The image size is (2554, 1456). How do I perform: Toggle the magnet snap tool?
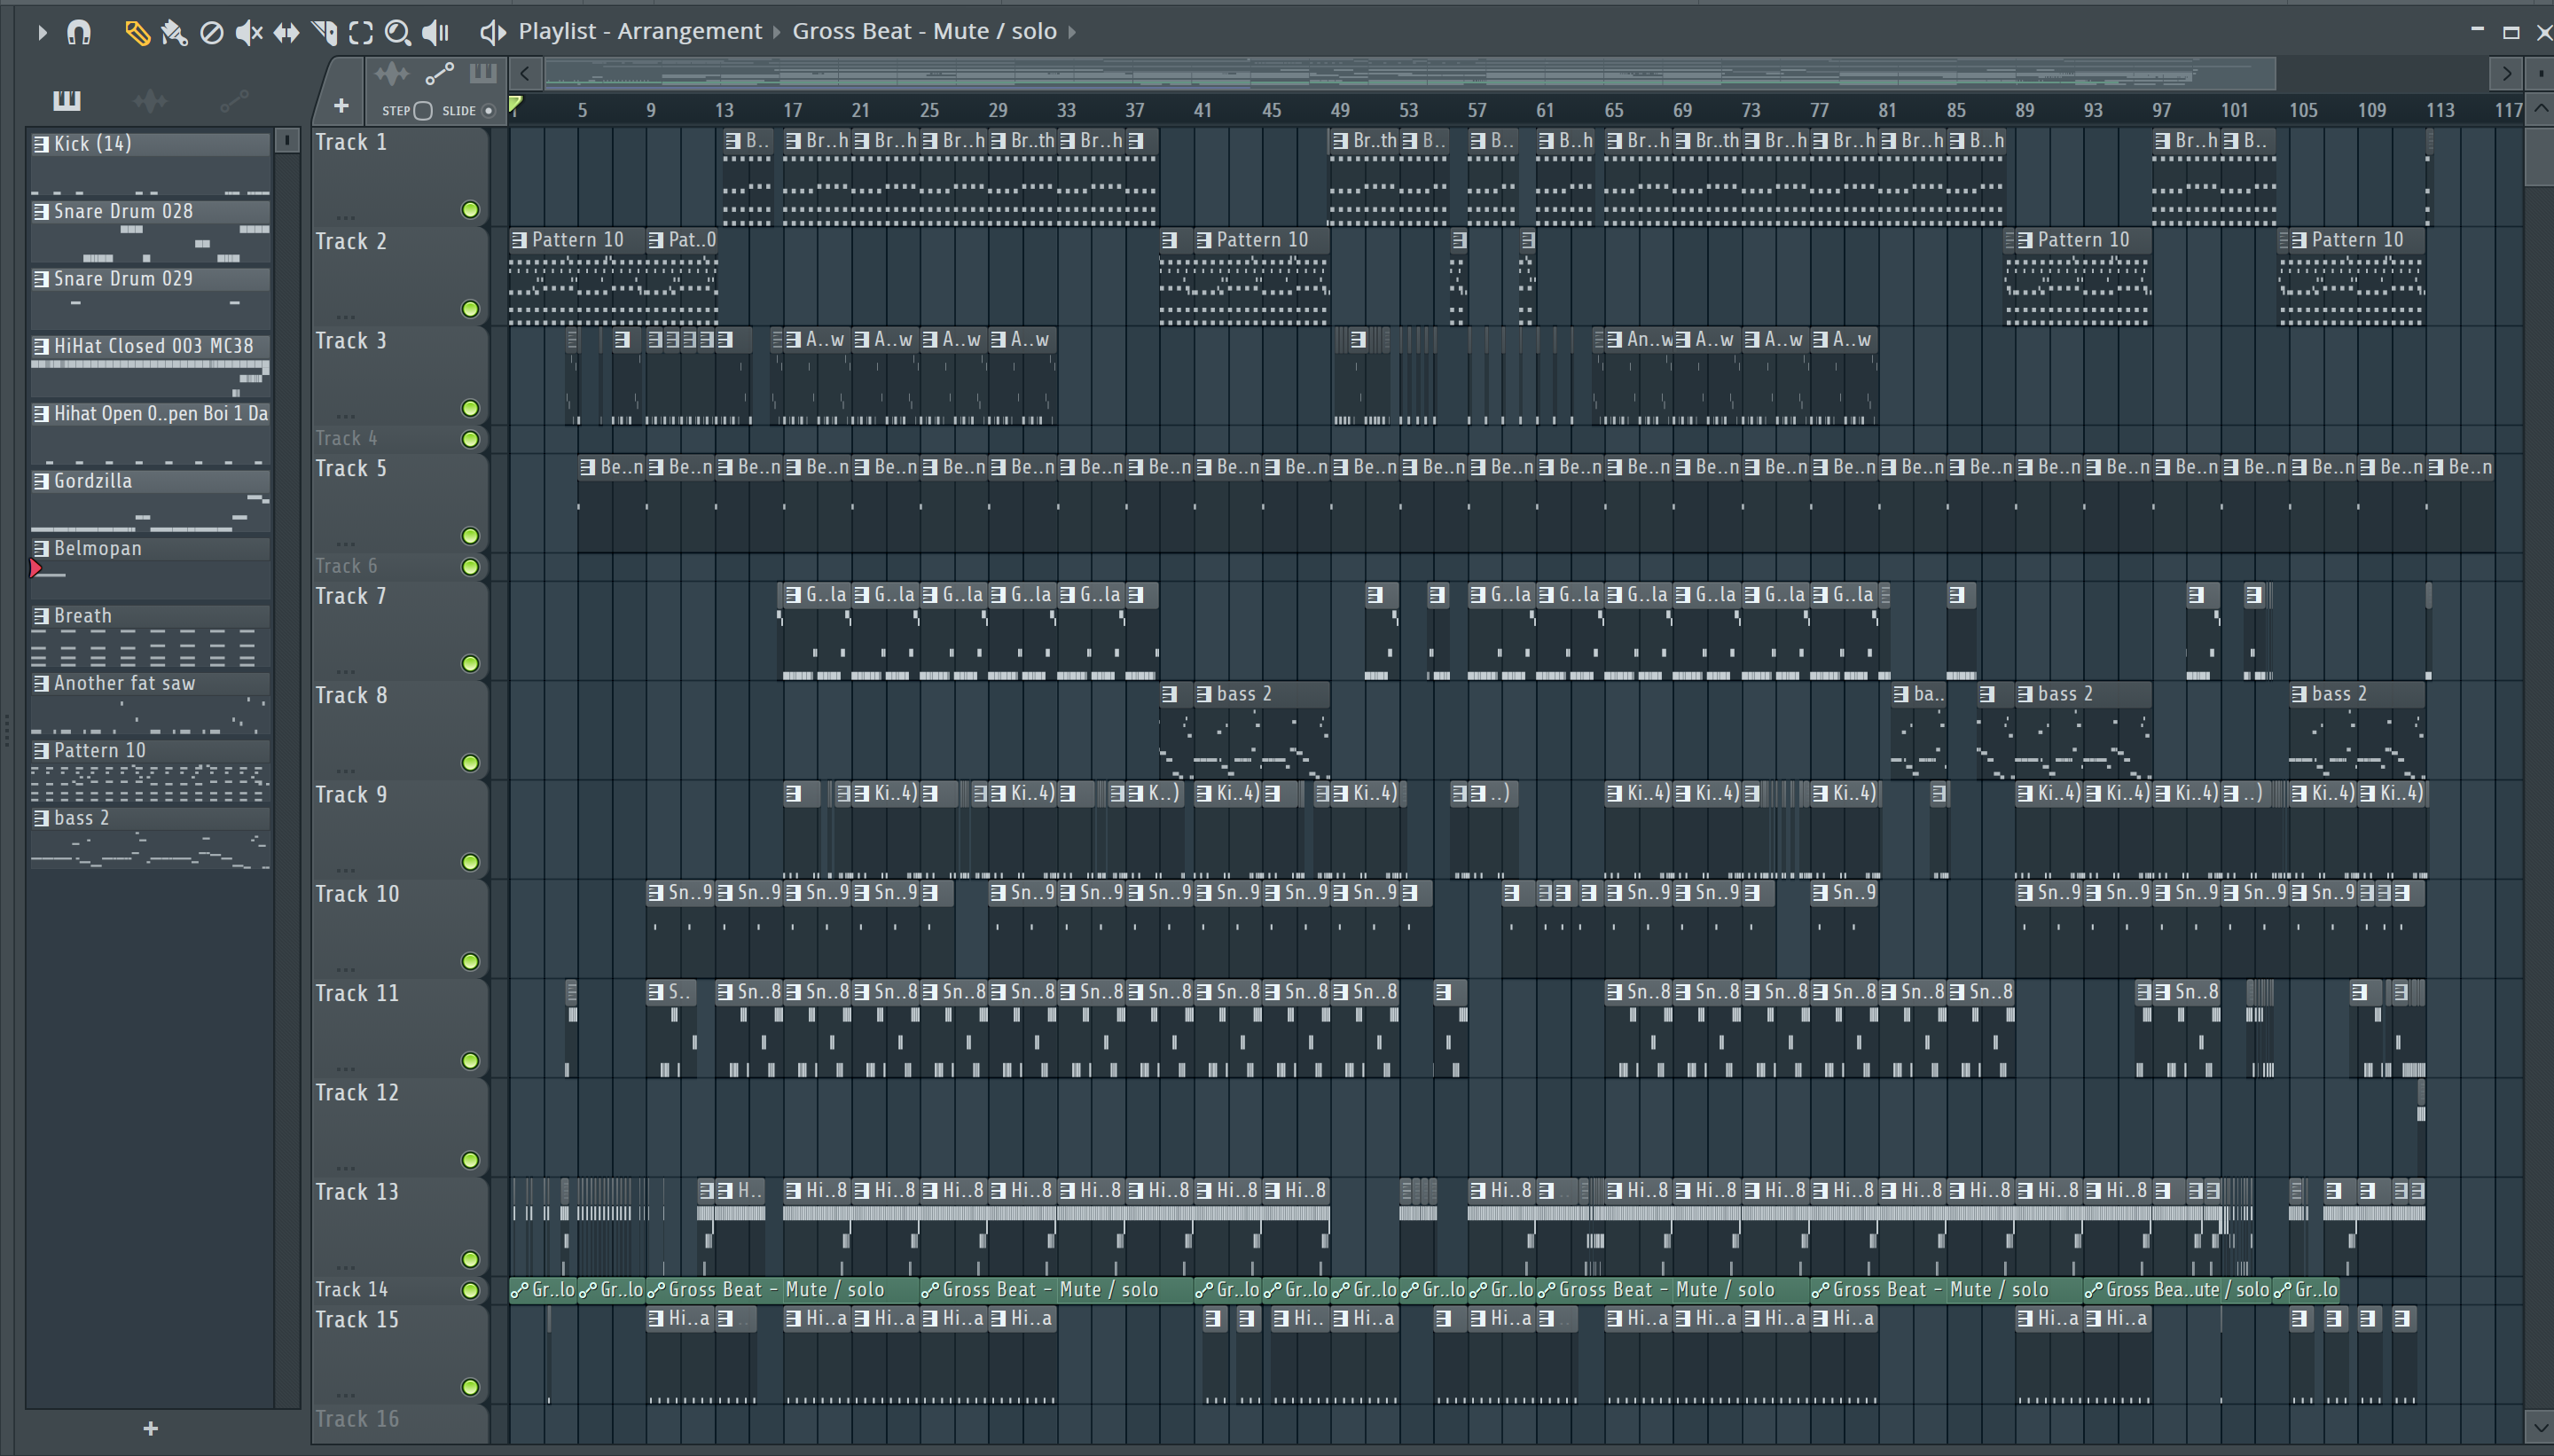(x=79, y=32)
